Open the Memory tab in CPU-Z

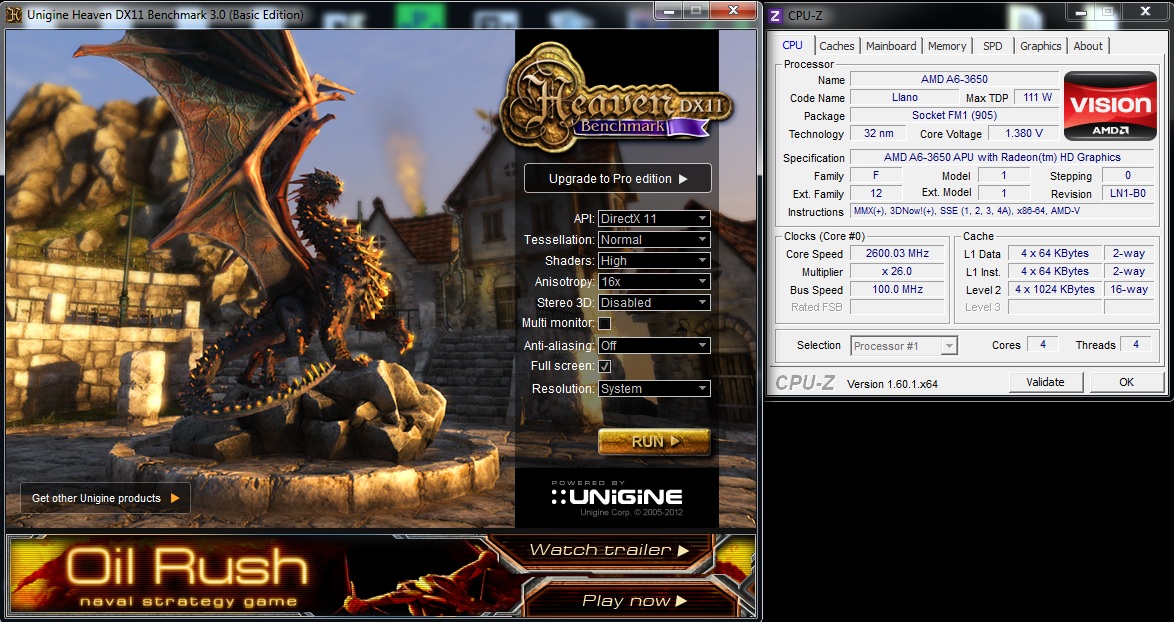coord(947,46)
